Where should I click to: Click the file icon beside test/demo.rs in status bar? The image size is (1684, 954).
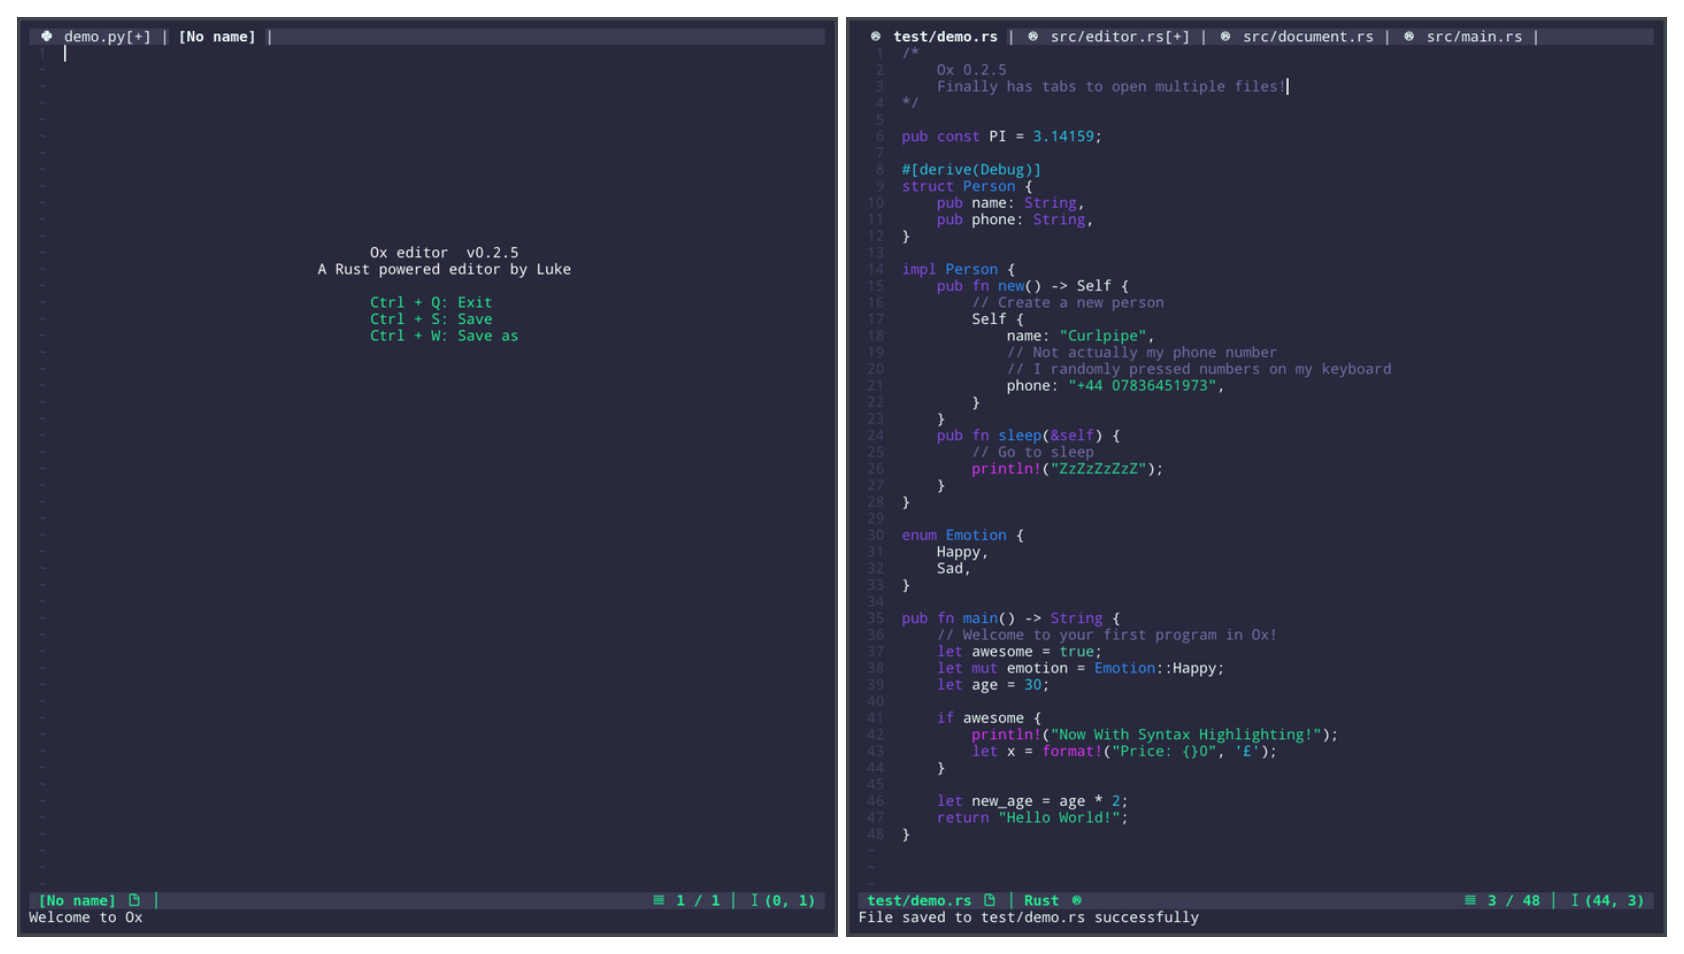[990, 900]
